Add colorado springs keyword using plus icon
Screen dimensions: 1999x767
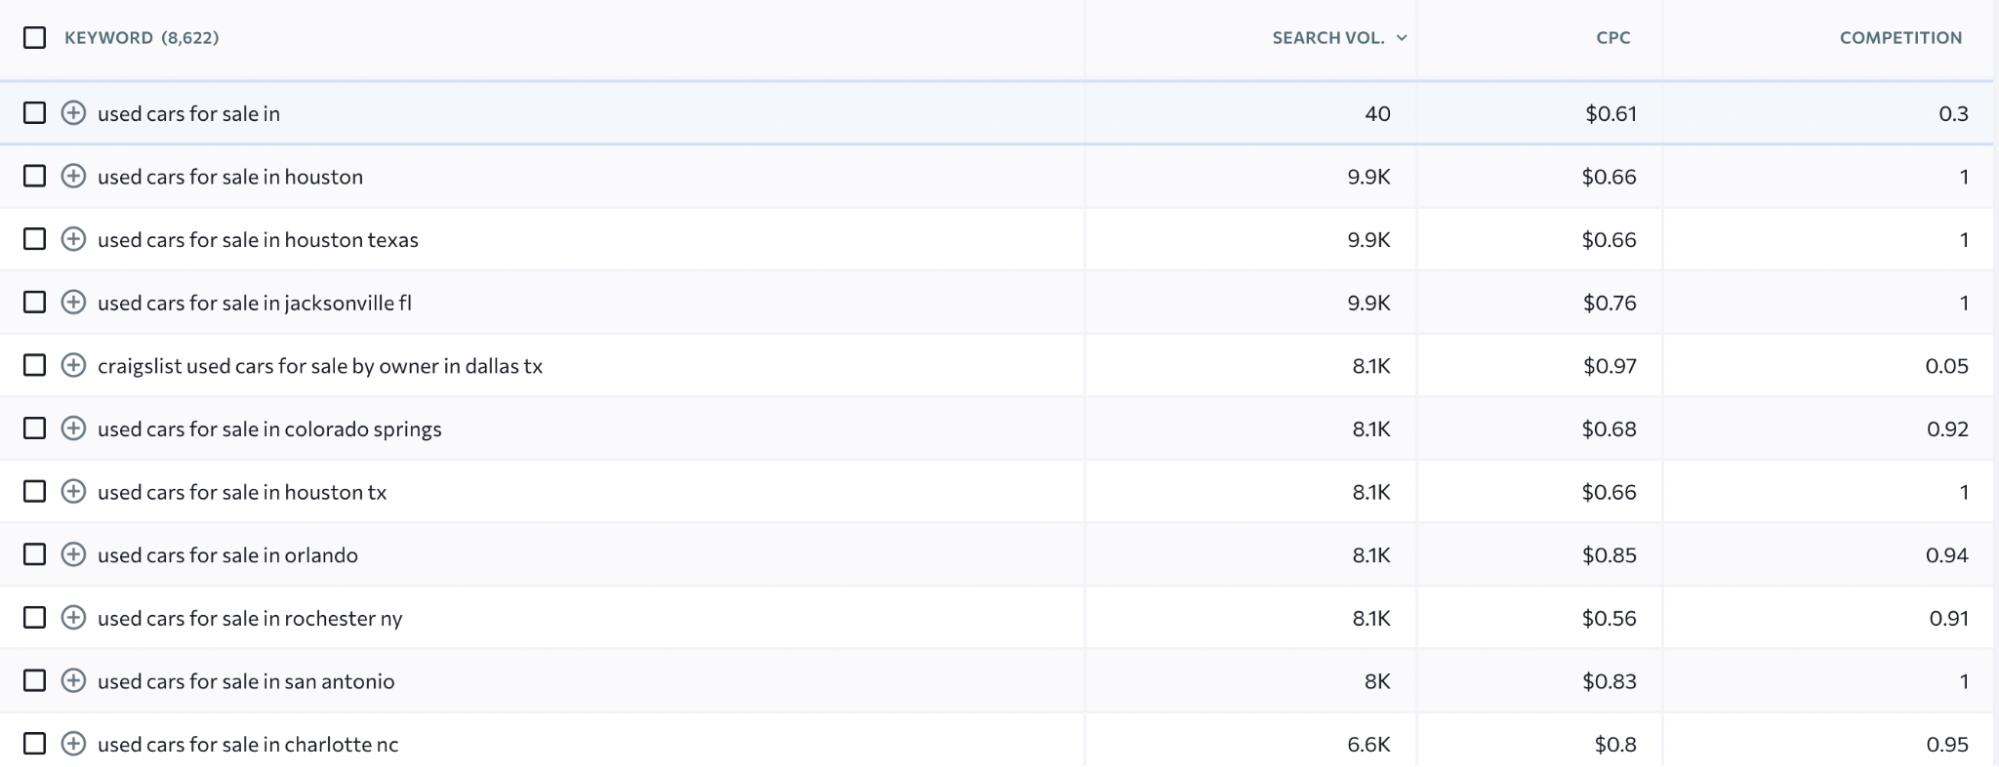pyautogui.click(x=73, y=428)
